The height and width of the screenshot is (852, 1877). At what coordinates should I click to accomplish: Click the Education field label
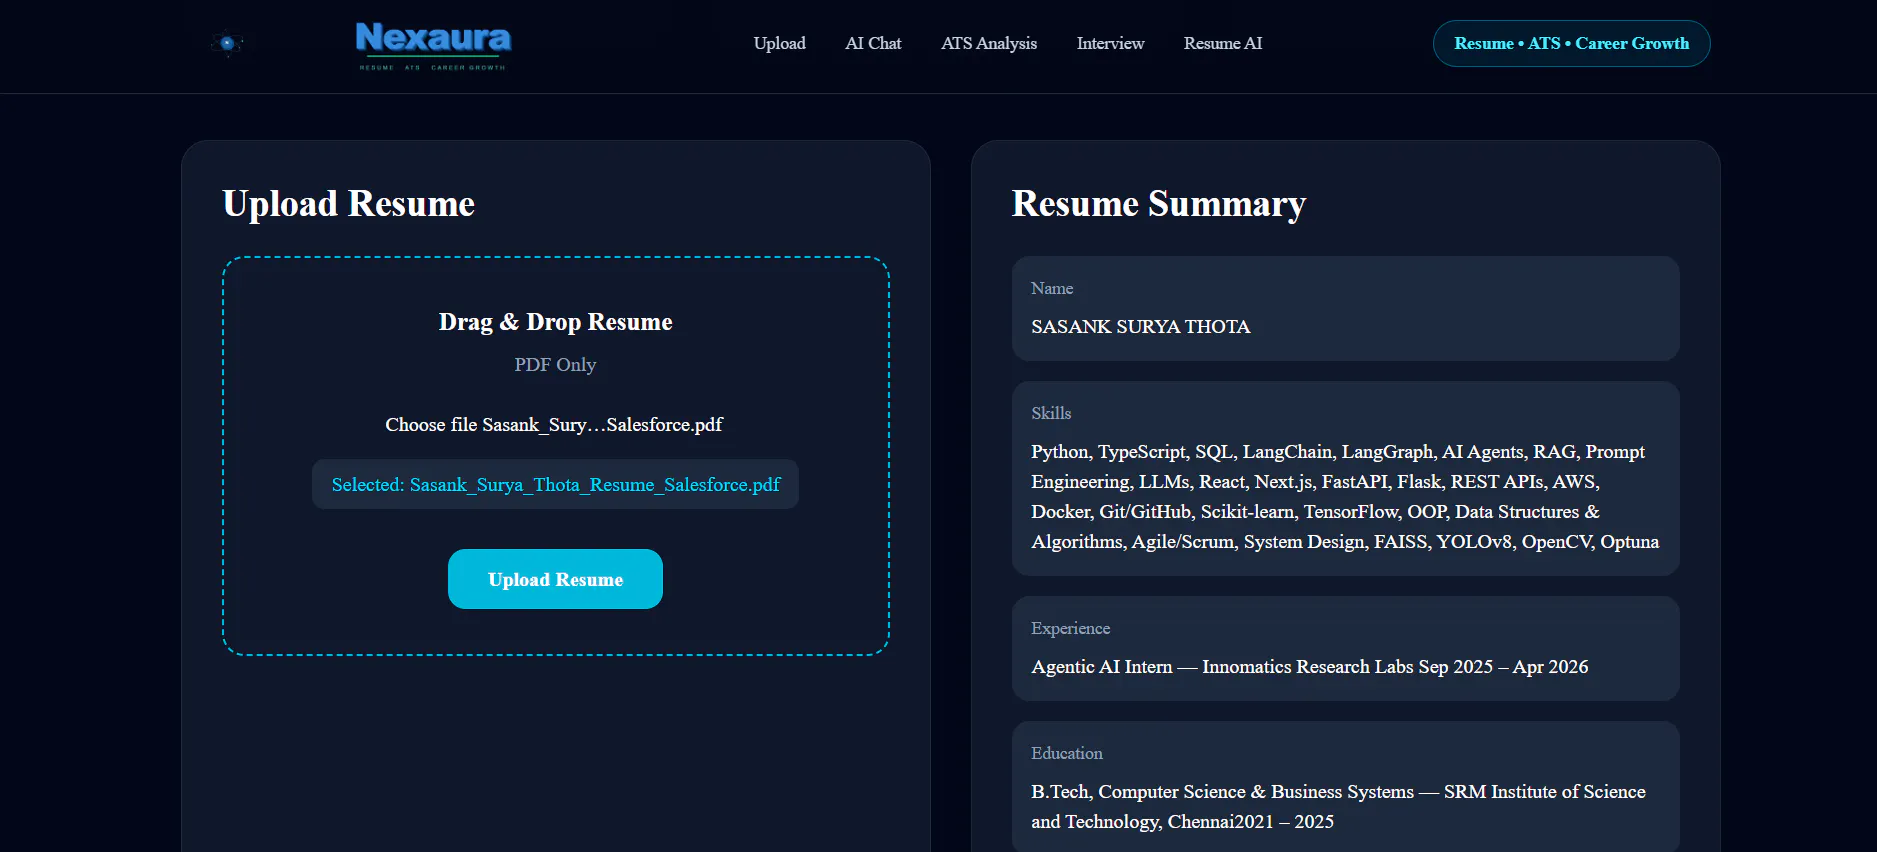(x=1067, y=753)
